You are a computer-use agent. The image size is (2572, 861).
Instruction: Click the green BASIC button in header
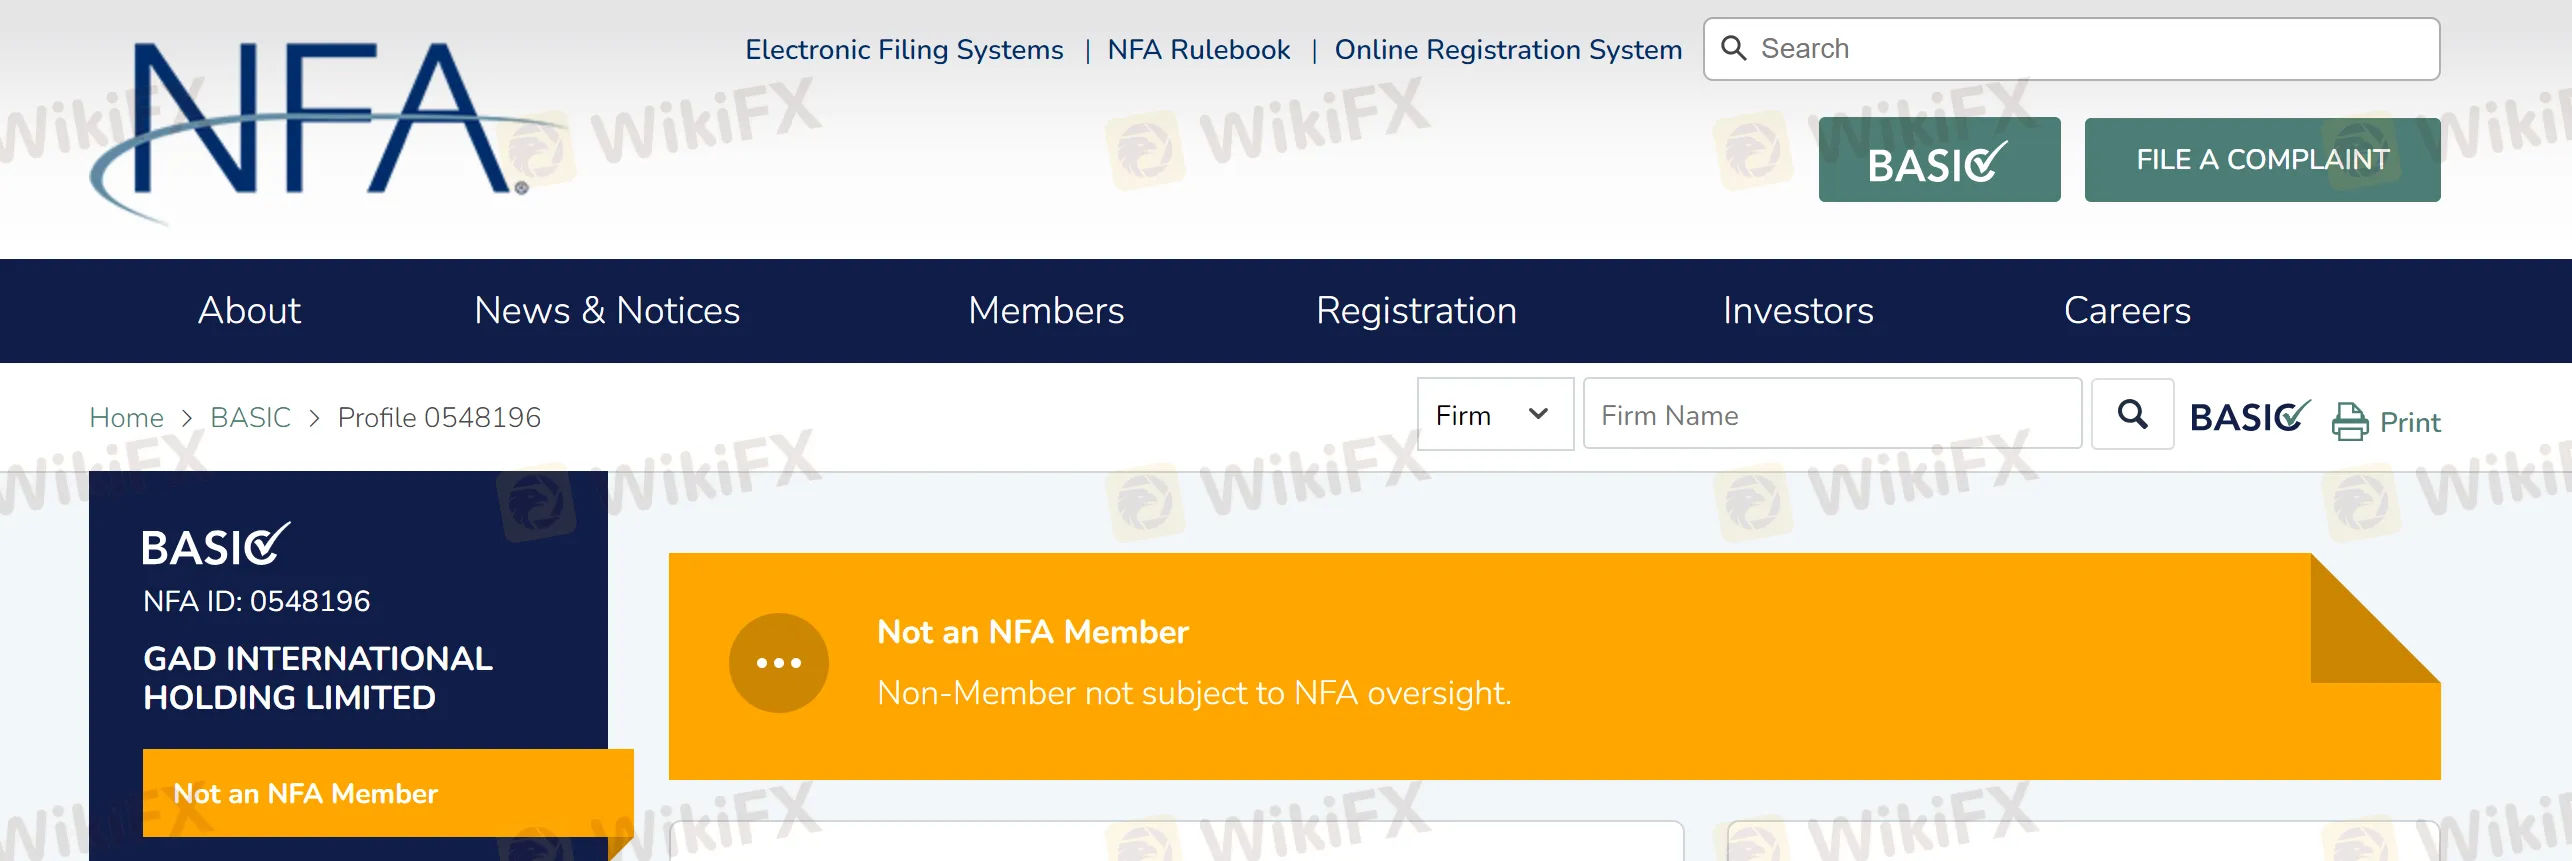[1938, 160]
